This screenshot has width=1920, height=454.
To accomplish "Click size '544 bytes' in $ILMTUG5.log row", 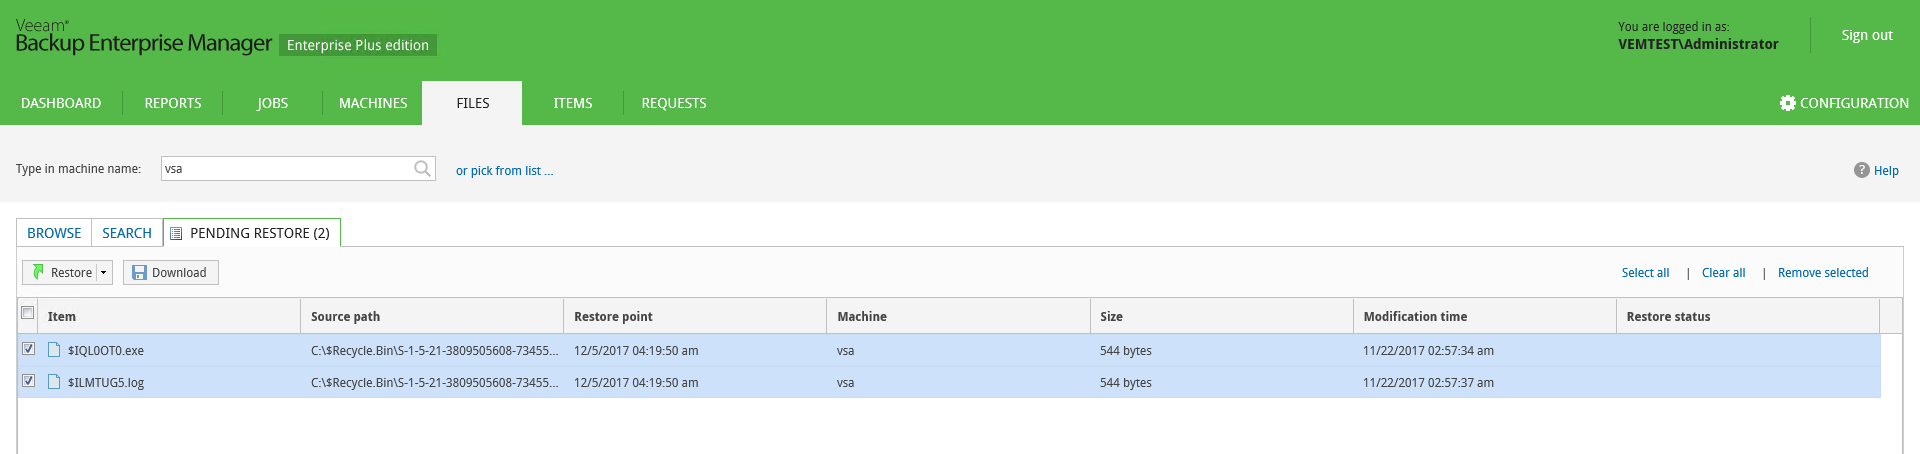I will point(1126,383).
